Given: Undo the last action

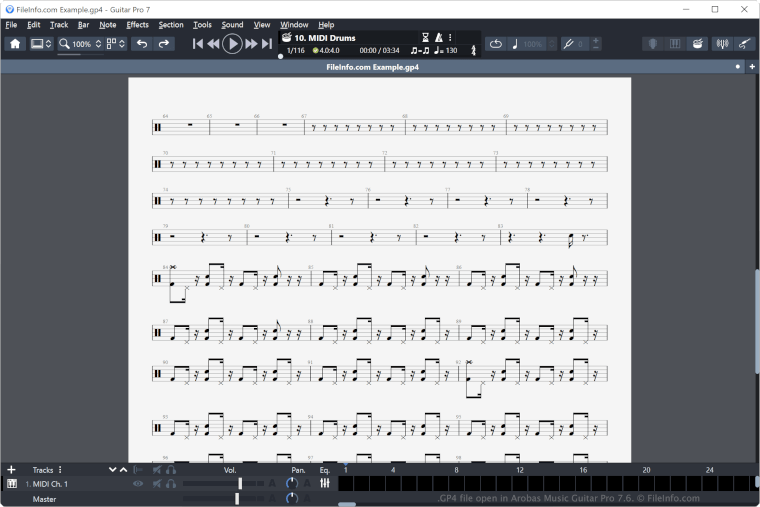Looking at the screenshot, I should (142, 44).
